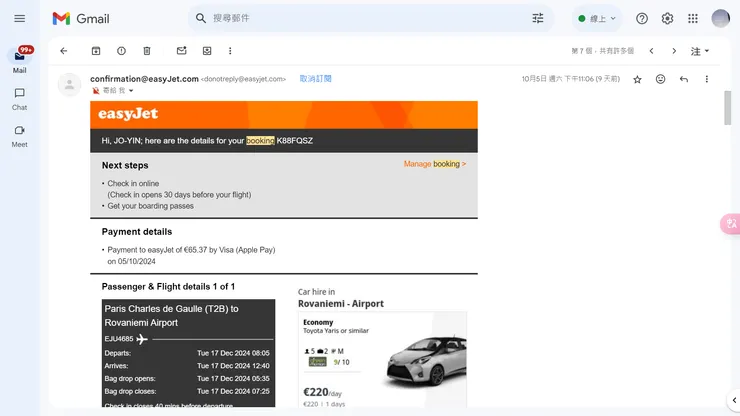Star this easyJet email
The image size is (740, 416).
[x=637, y=79]
